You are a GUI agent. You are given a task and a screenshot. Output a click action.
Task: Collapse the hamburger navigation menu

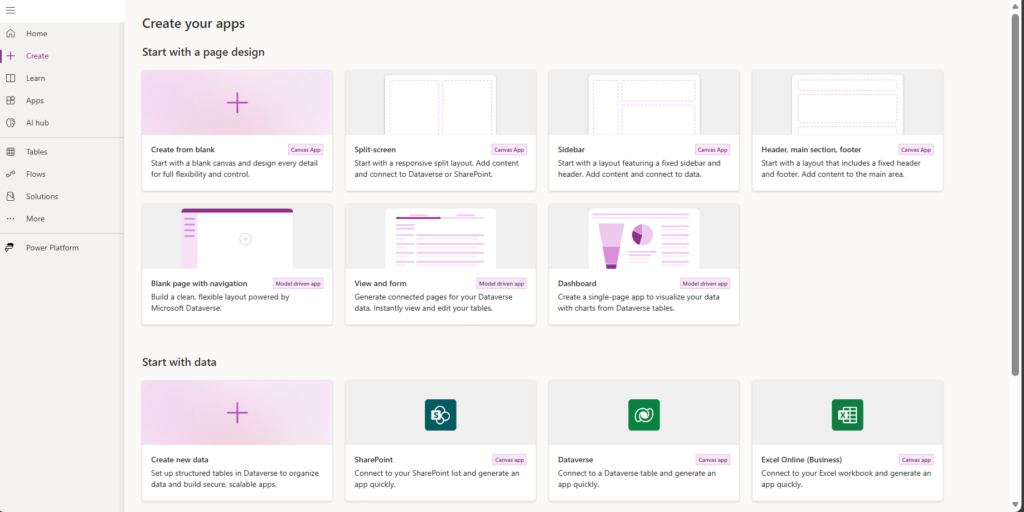click(x=10, y=10)
